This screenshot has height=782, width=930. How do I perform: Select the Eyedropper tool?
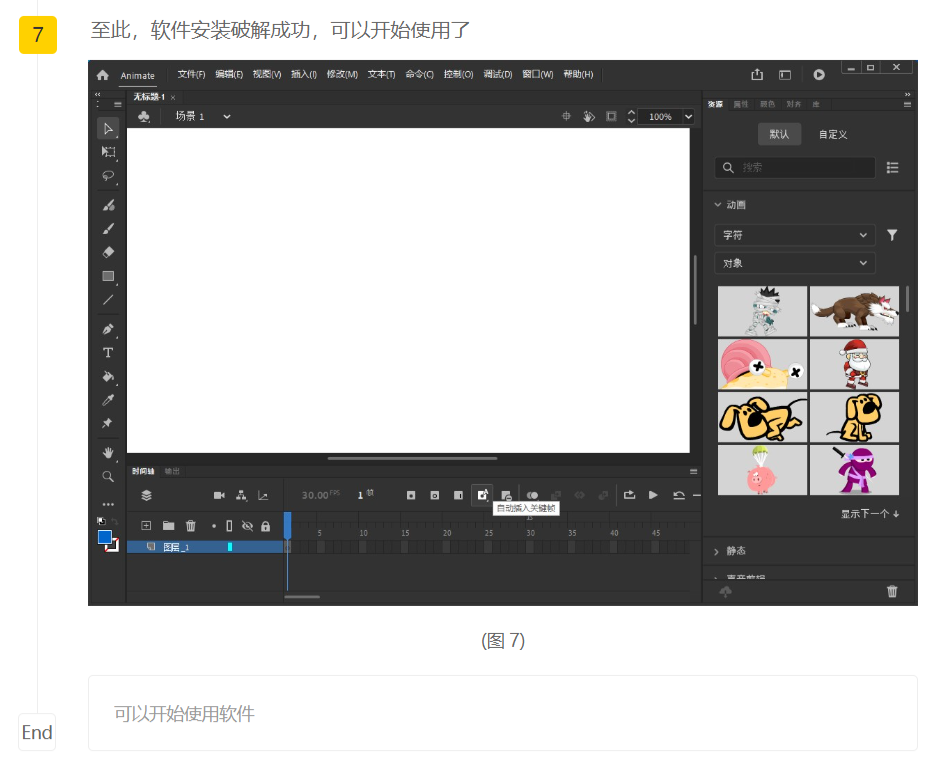coord(108,400)
